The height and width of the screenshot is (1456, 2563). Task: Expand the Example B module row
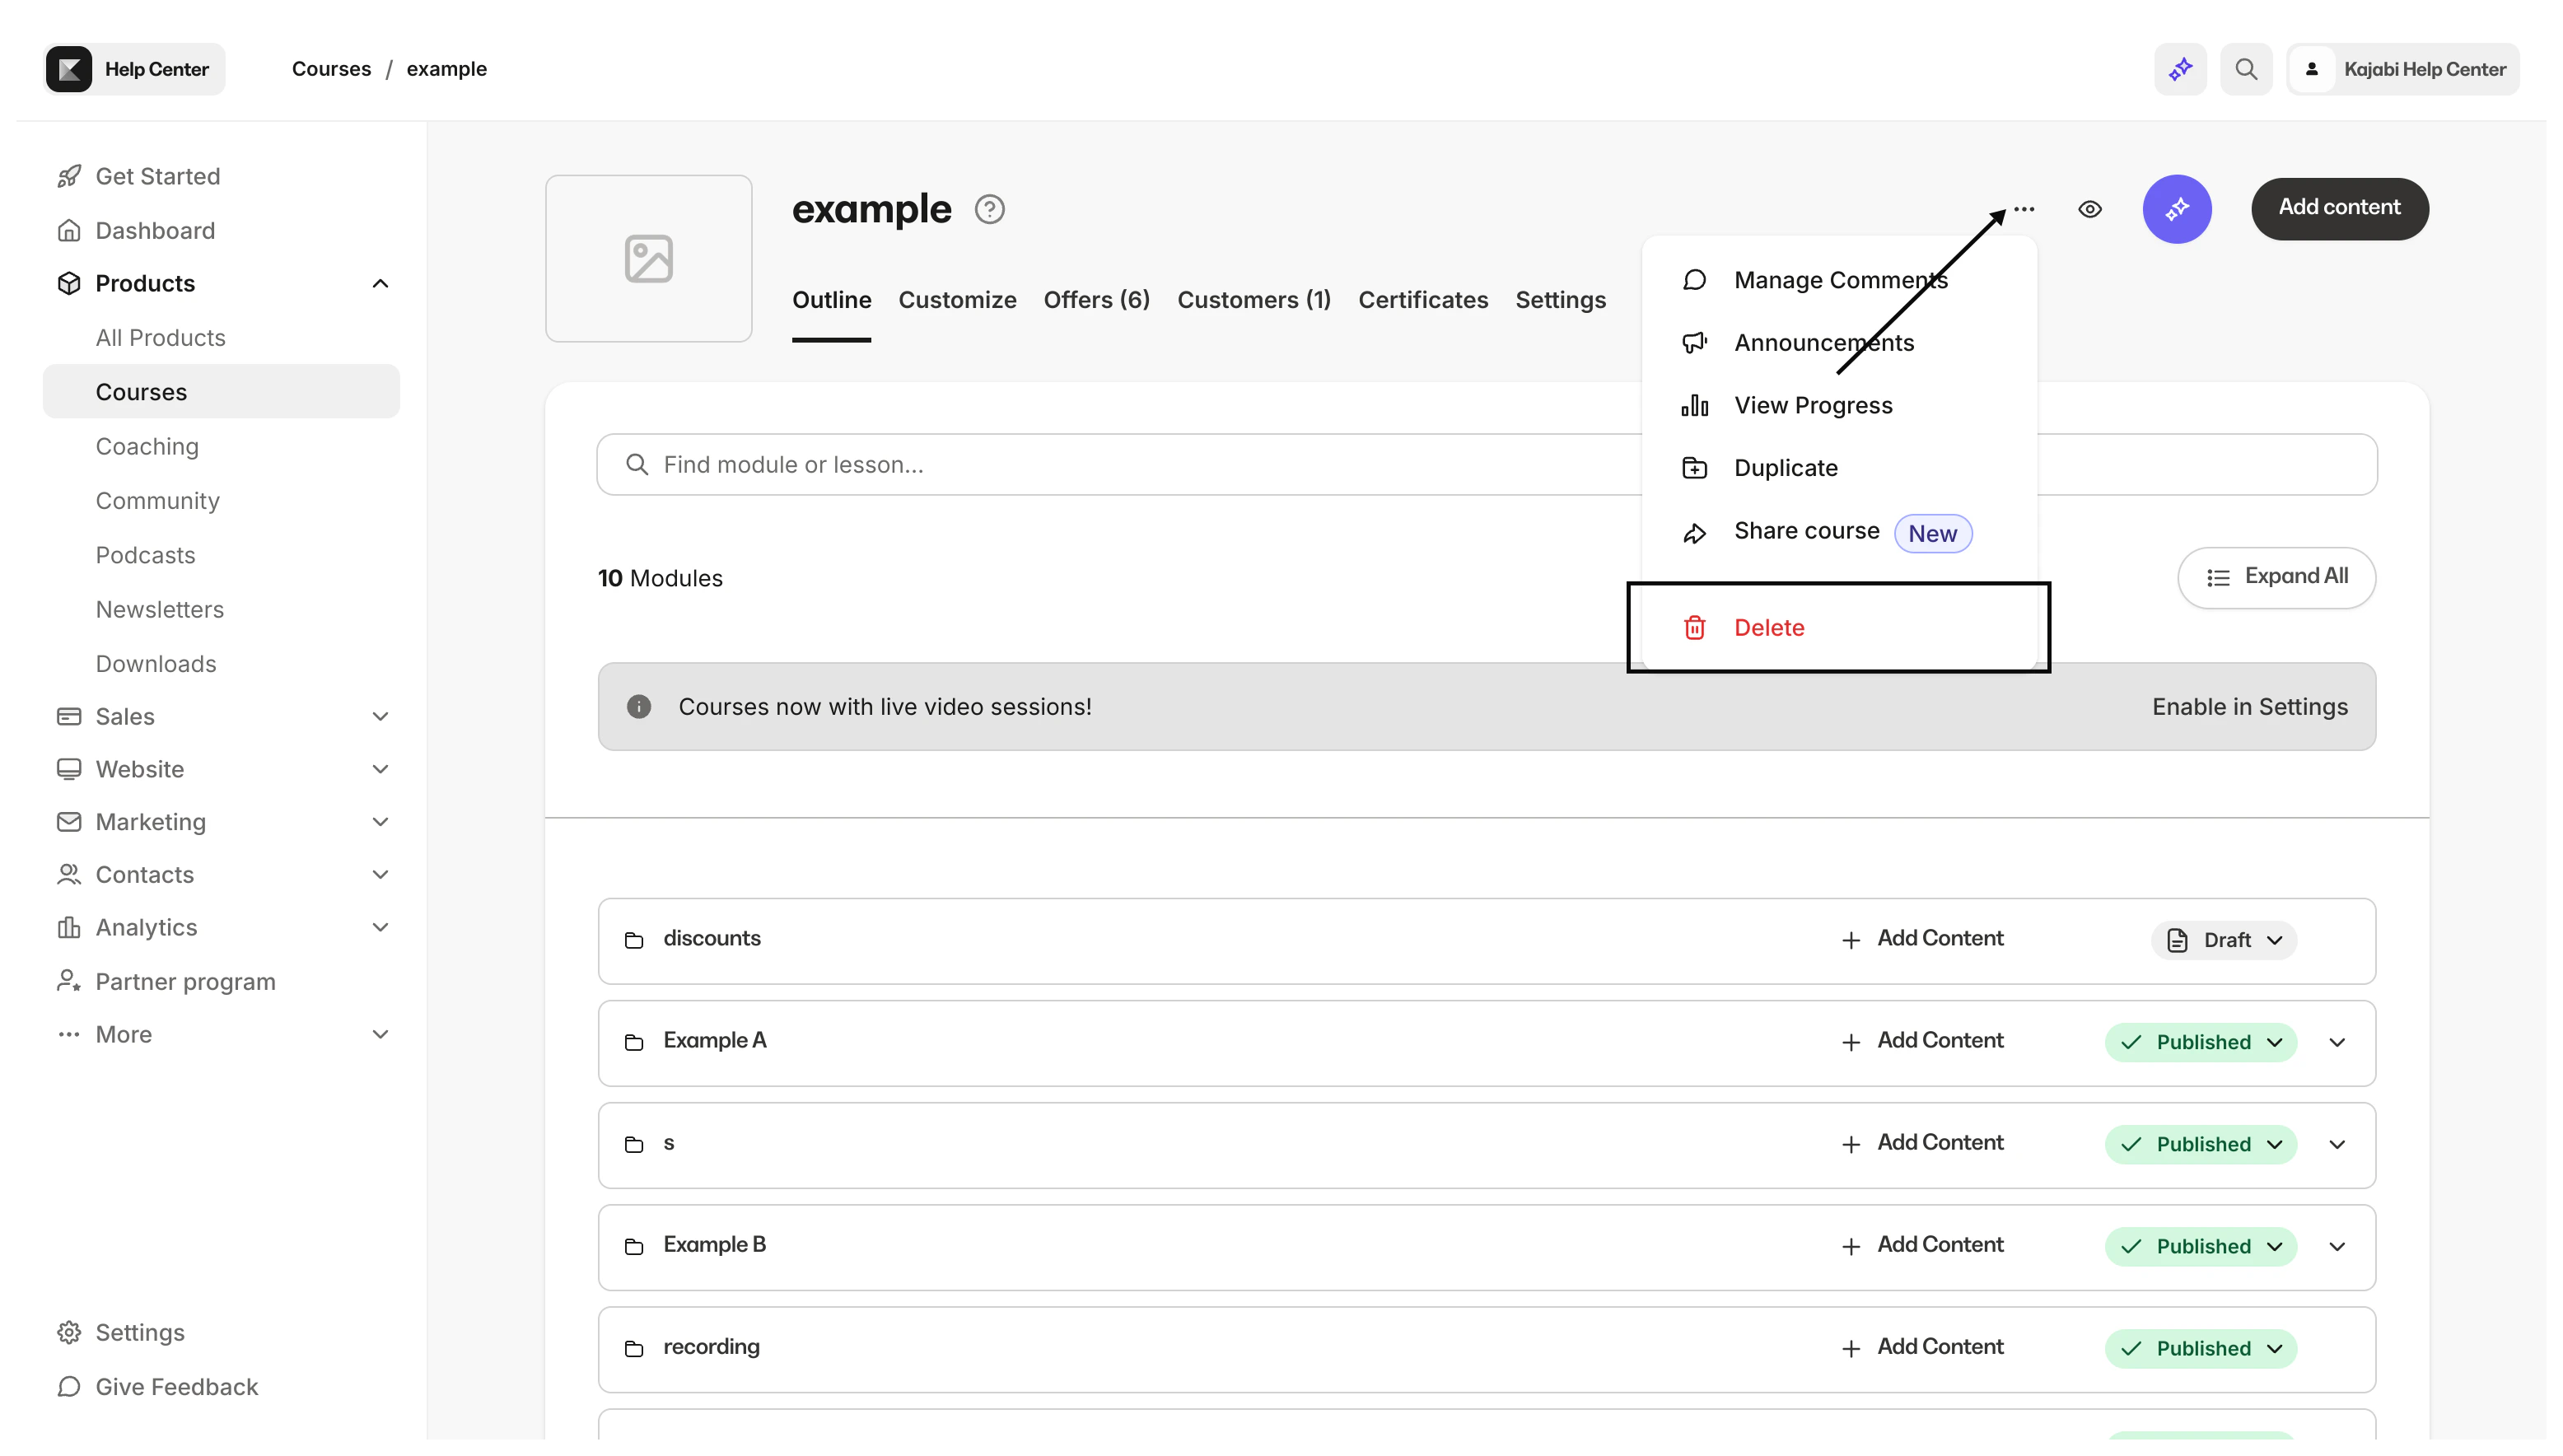(2337, 1246)
